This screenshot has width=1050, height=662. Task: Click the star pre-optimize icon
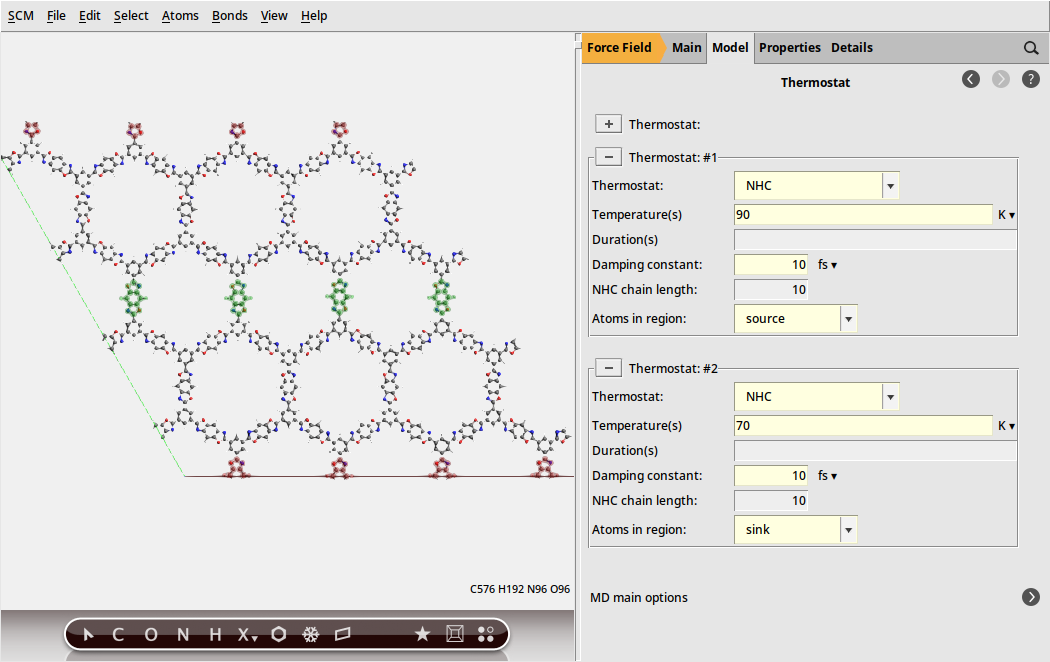click(422, 634)
